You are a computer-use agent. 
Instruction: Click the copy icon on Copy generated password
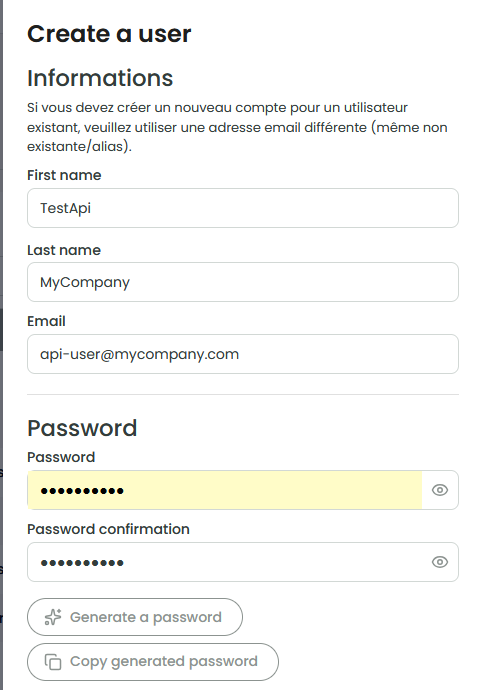(53, 662)
